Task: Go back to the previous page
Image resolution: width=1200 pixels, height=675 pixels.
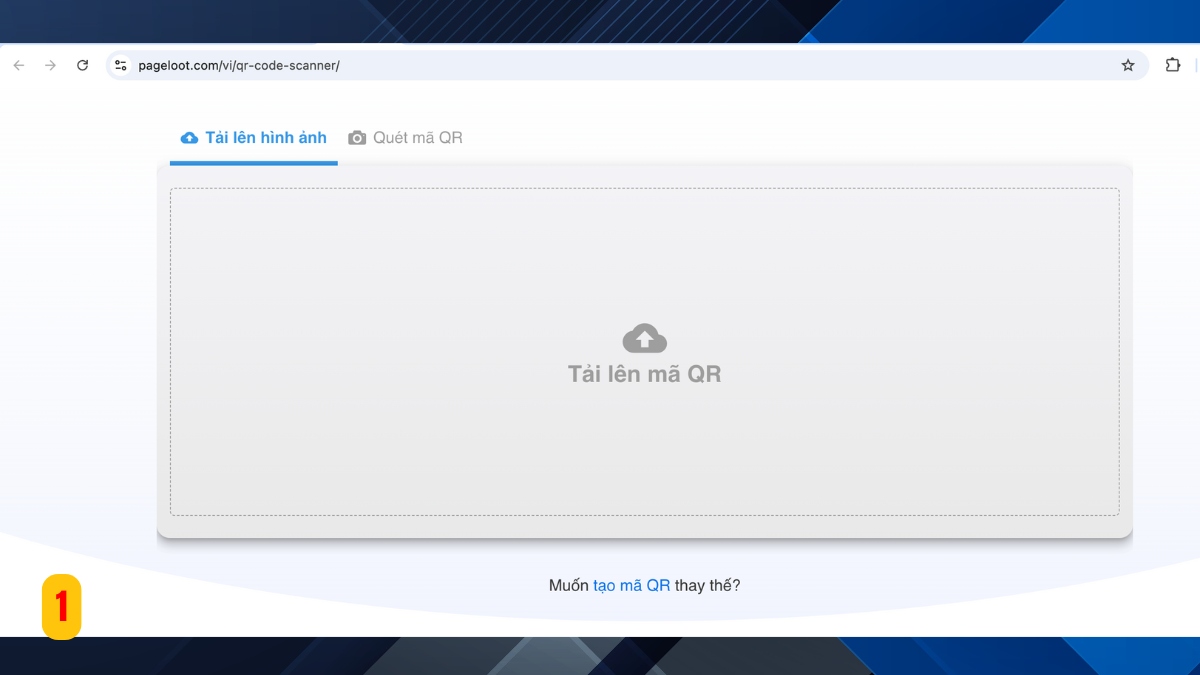Action: pos(19,66)
